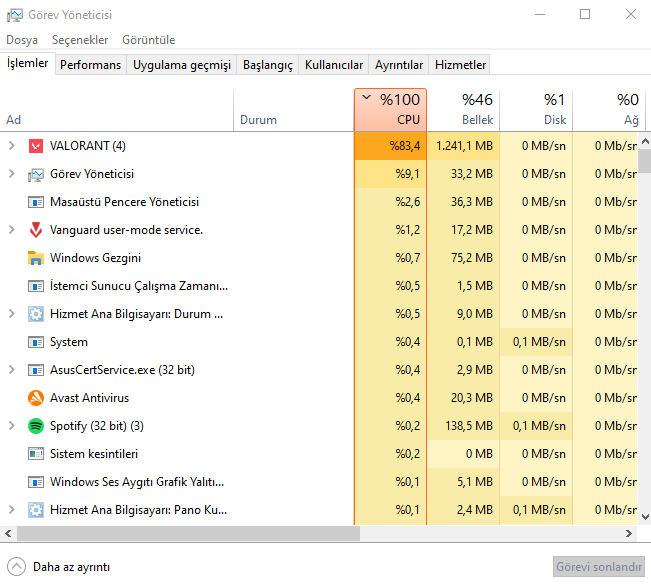Click the horizontal scrollbar right arrow
Image resolution: width=651 pixels, height=584 pixels.
pos(629,533)
